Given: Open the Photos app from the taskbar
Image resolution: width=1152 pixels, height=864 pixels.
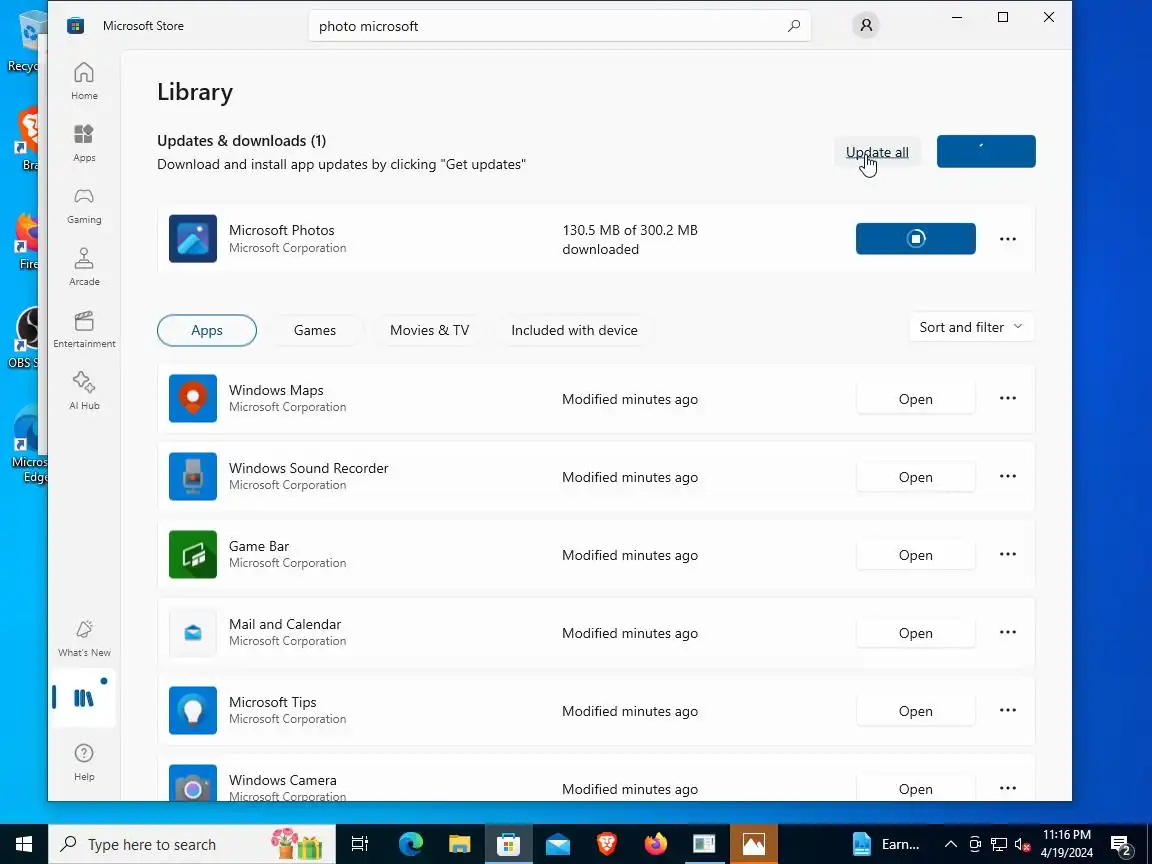Looking at the screenshot, I should pyautogui.click(x=754, y=844).
